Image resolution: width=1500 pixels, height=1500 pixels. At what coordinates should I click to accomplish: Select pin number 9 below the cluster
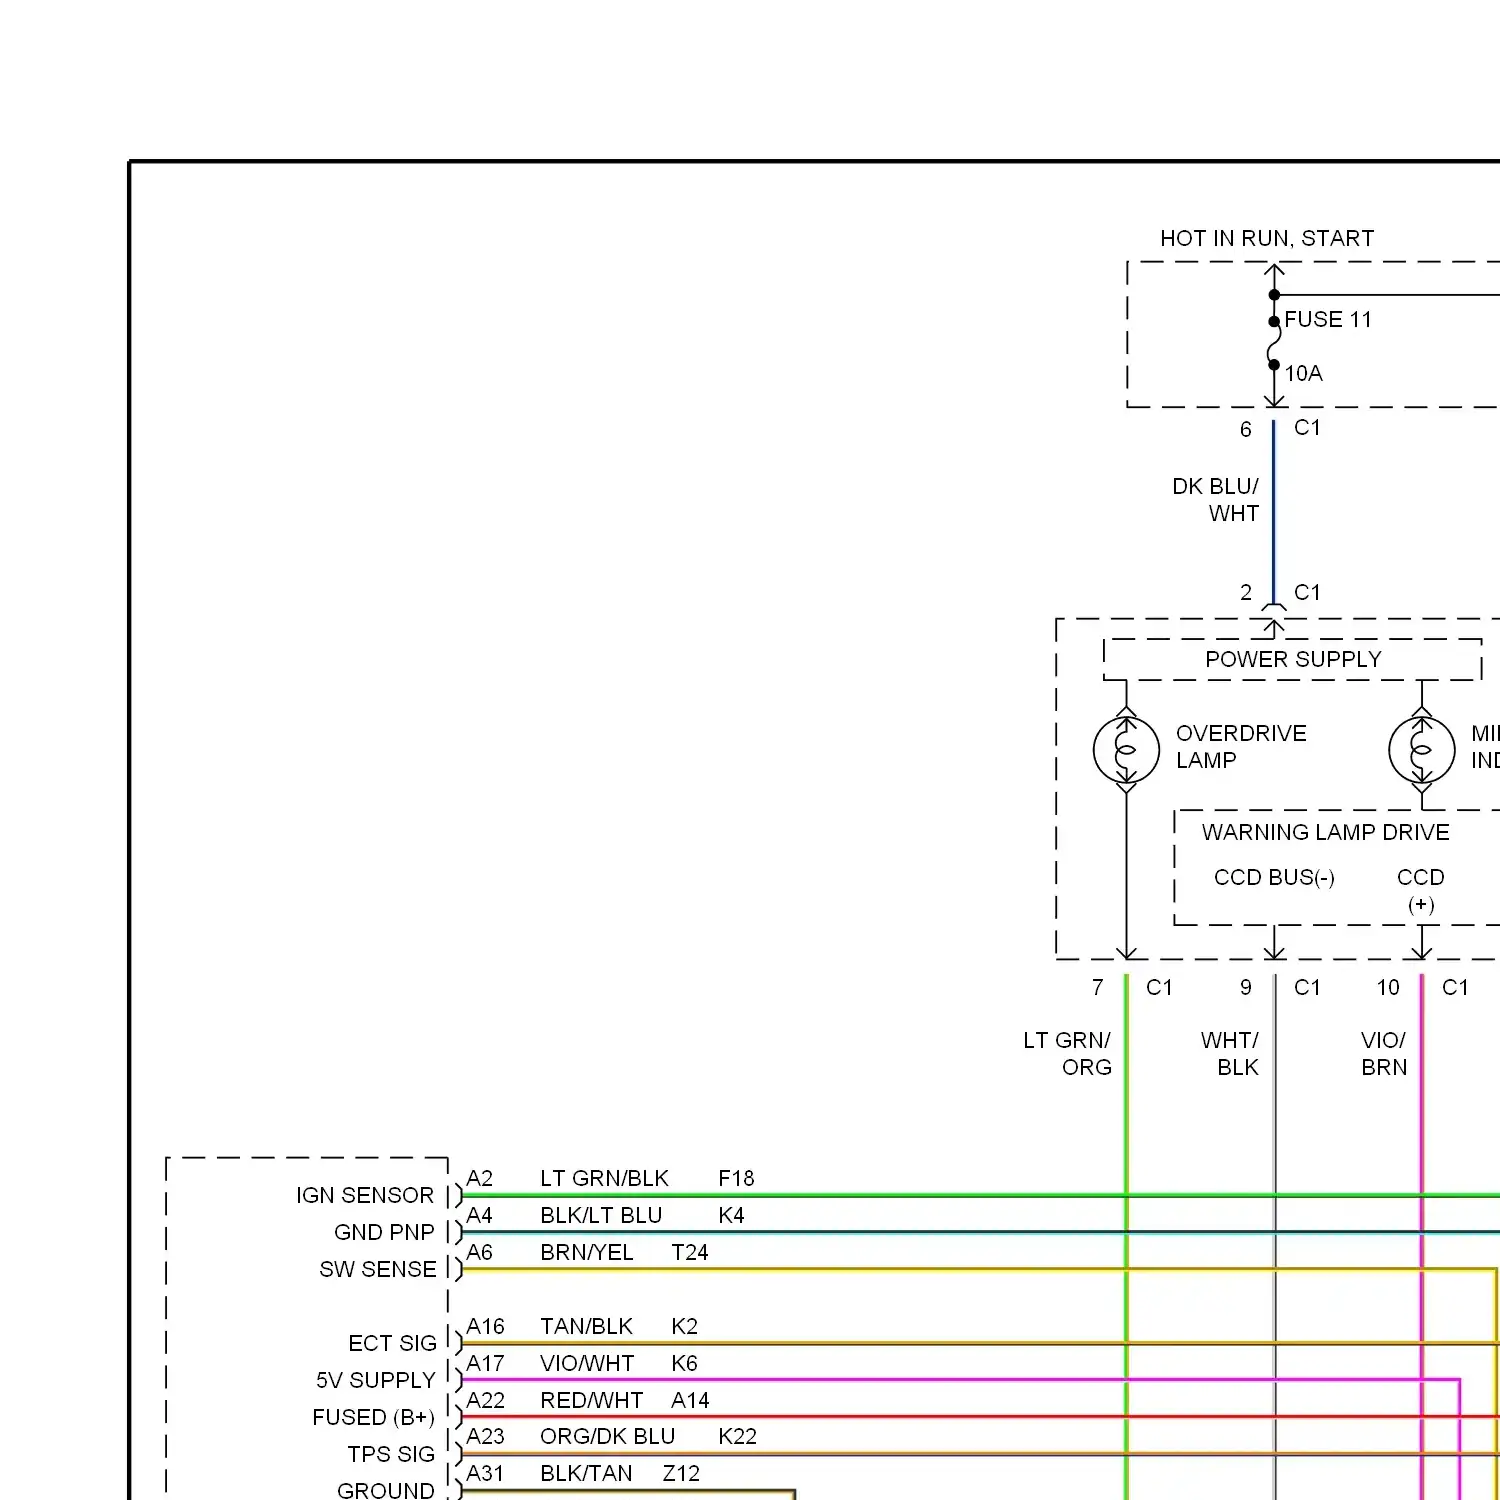[x=1245, y=988]
